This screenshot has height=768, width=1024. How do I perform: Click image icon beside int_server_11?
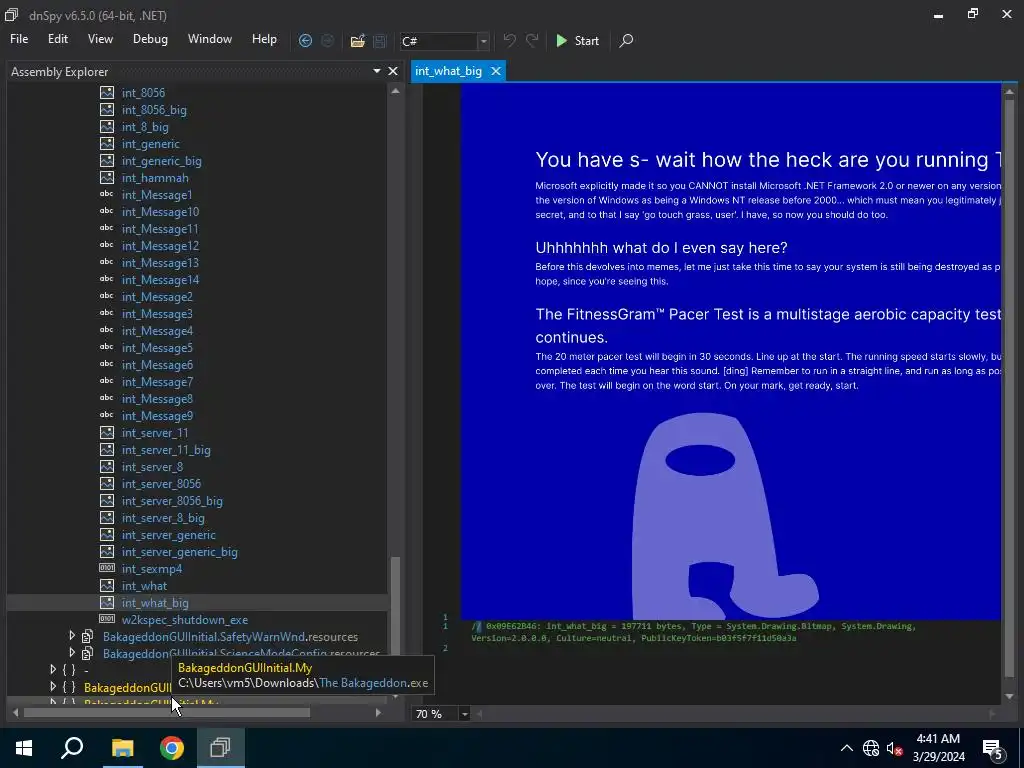click(106, 432)
